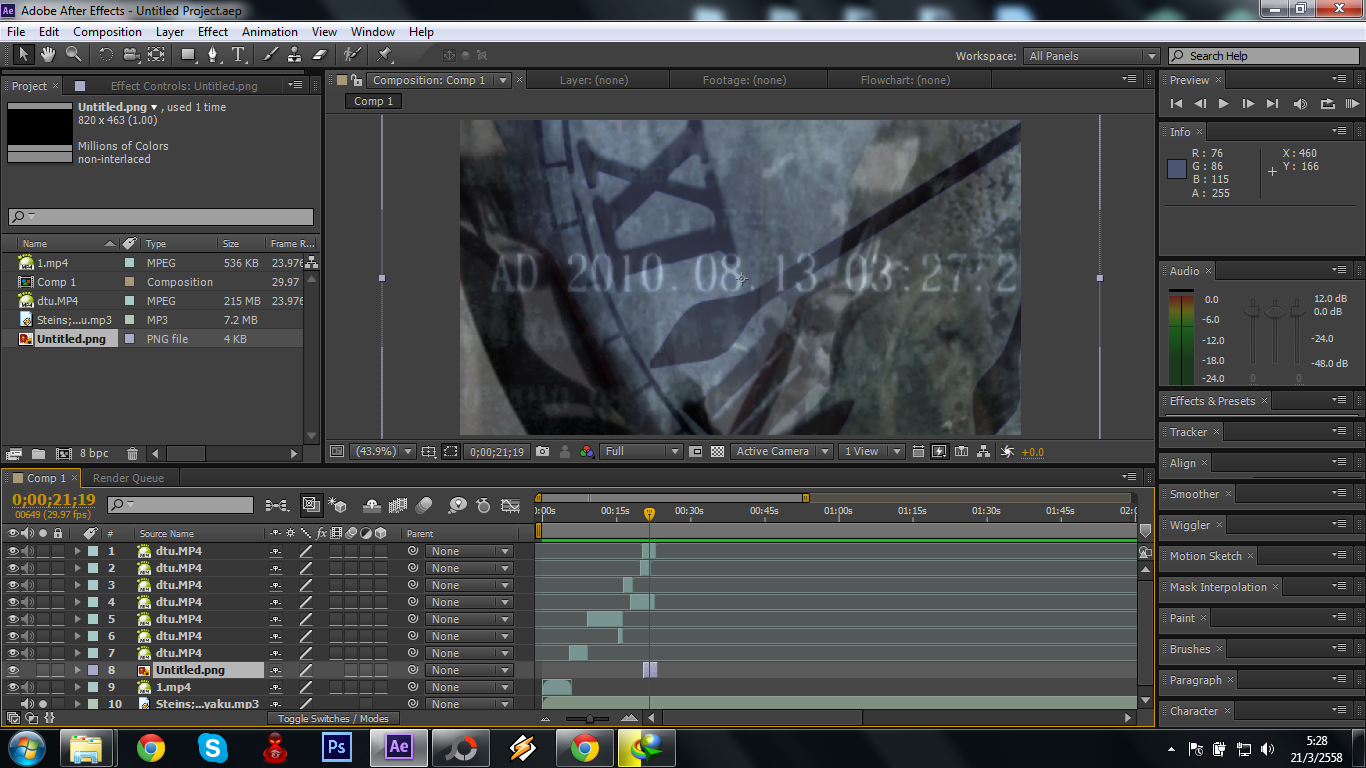Select the Unified Camera tool
The image size is (1366, 768).
click(131, 54)
